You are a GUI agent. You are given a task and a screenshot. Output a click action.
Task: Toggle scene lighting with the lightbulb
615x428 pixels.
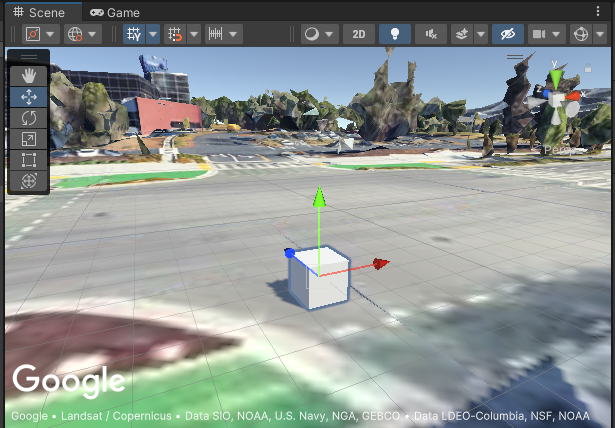395,34
